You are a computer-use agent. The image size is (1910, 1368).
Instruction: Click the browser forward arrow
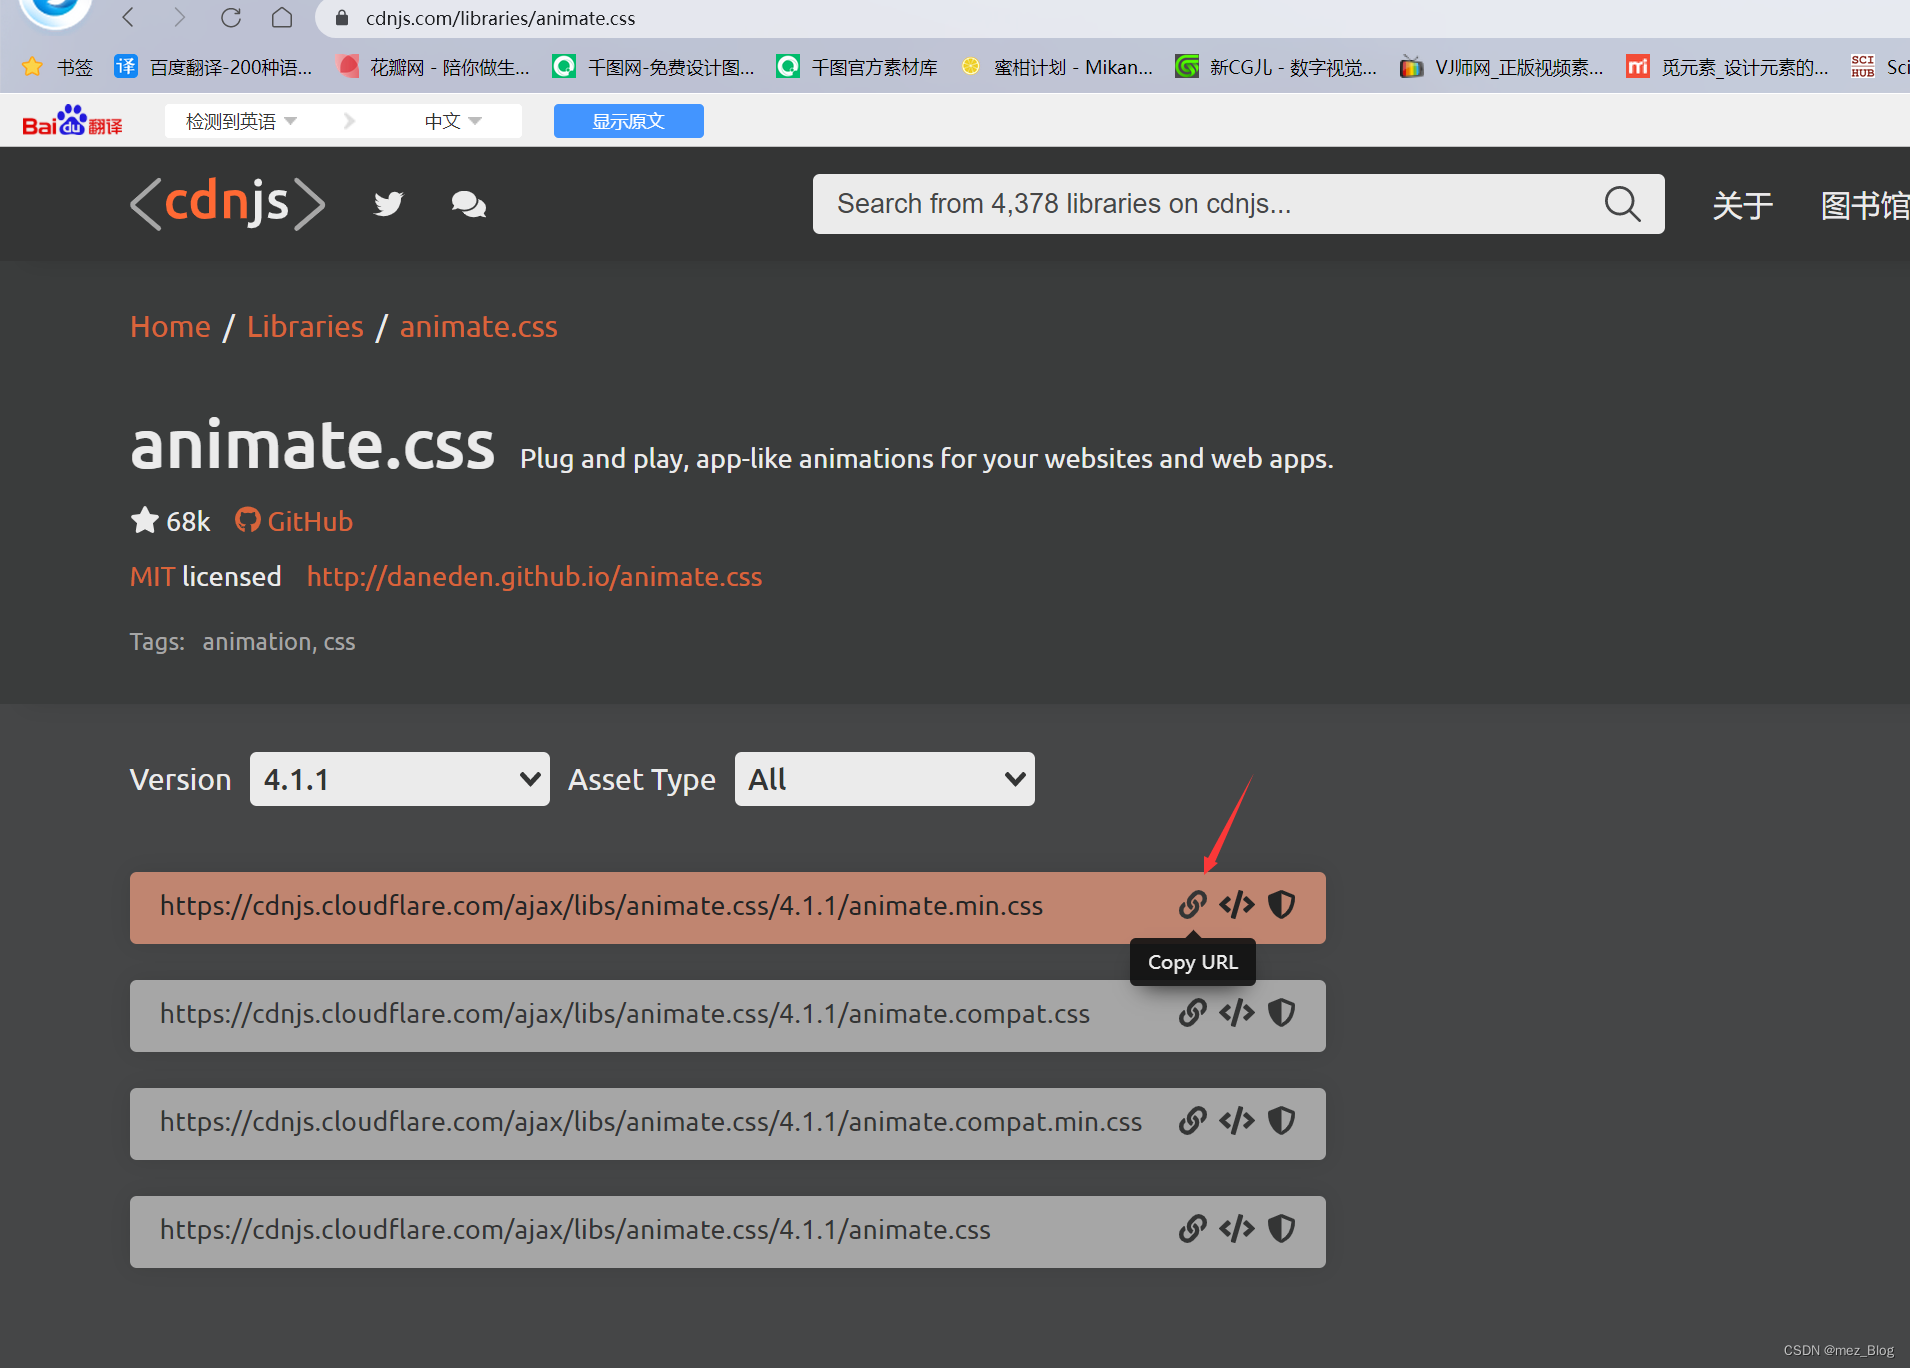179,17
